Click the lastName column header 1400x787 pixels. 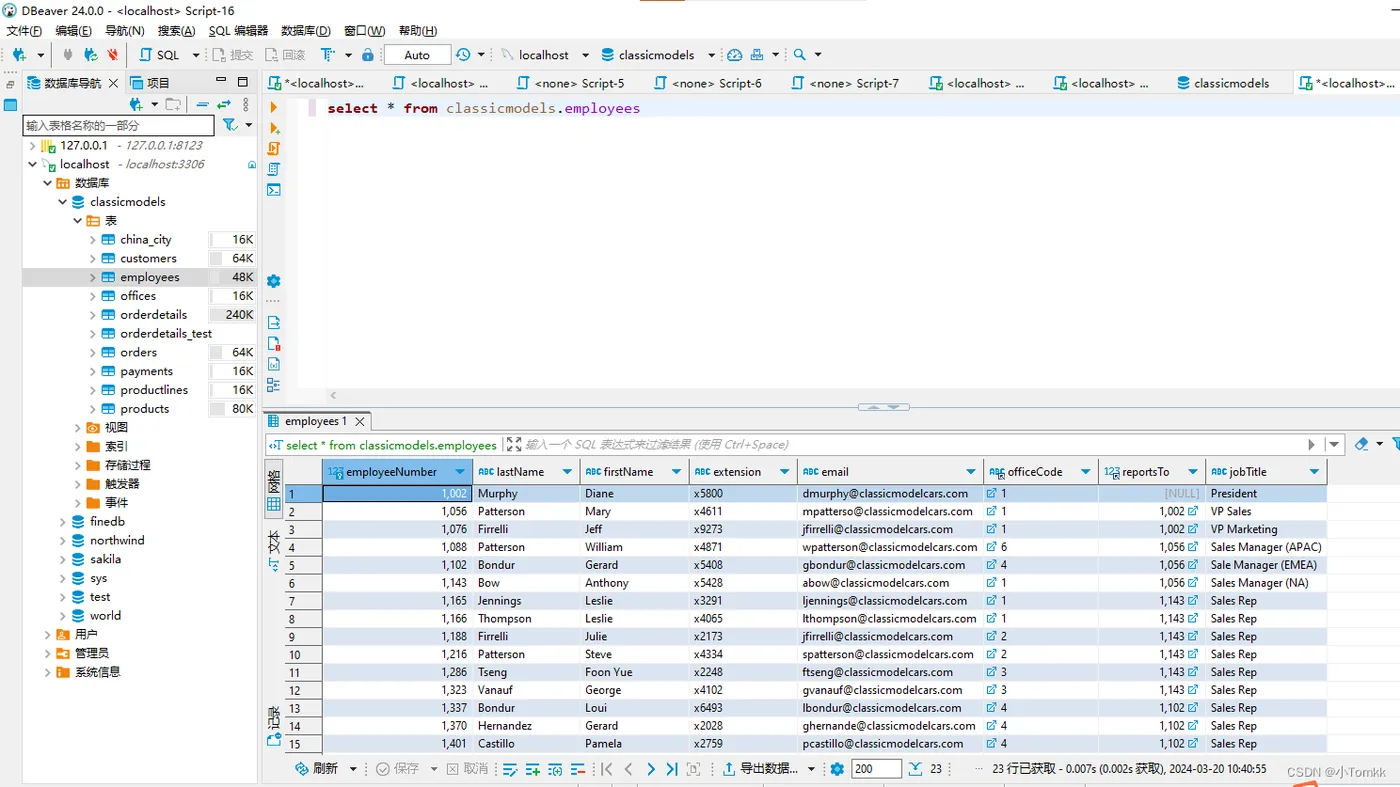point(526,472)
